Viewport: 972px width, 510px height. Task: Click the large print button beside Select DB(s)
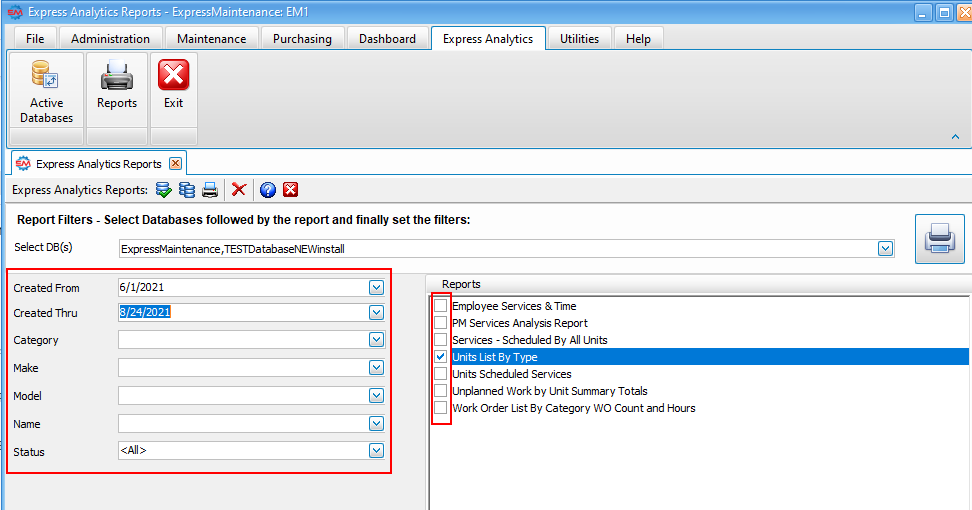[x=940, y=239]
